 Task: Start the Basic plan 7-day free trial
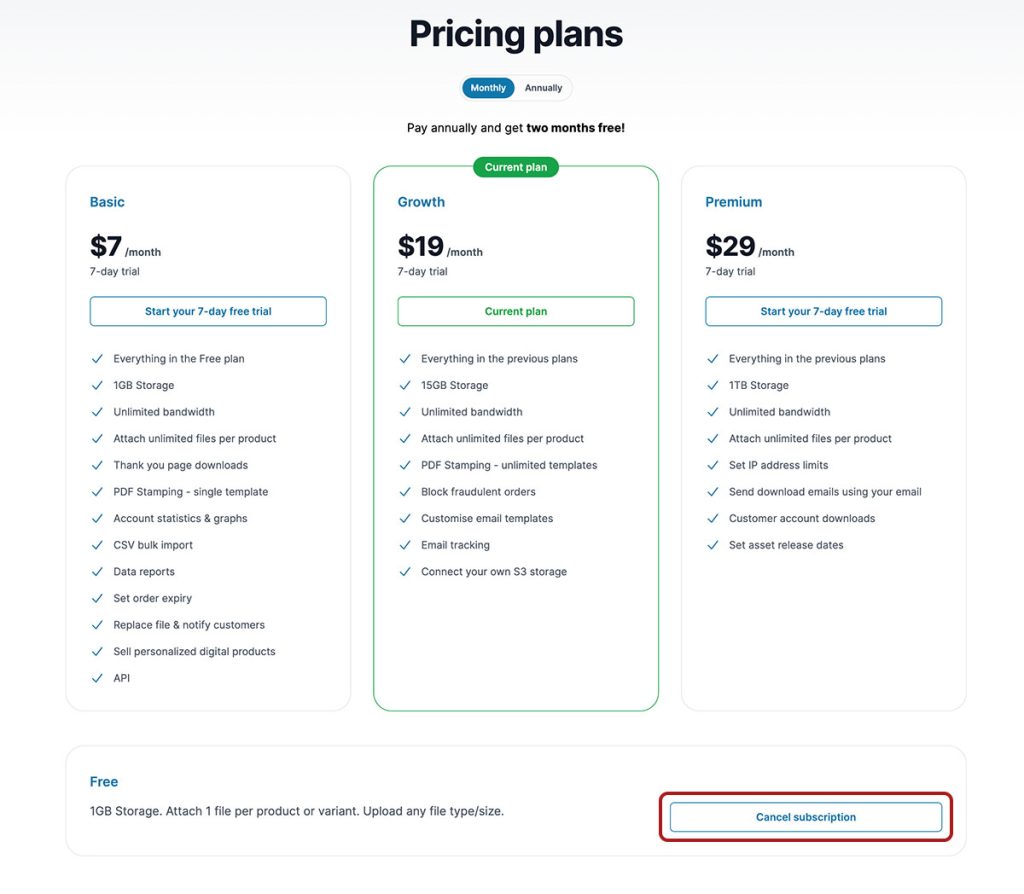pyautogui.click(x=208, y=311)
